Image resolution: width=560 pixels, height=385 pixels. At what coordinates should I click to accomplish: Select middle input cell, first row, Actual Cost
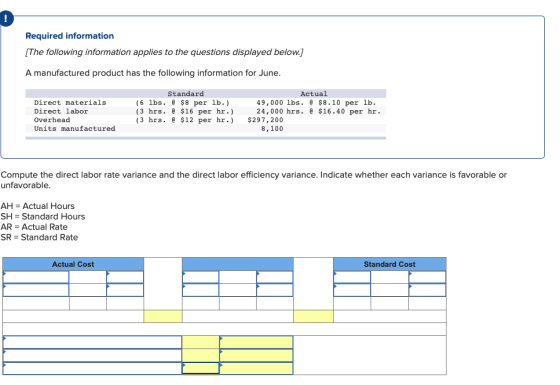point(88,277)
